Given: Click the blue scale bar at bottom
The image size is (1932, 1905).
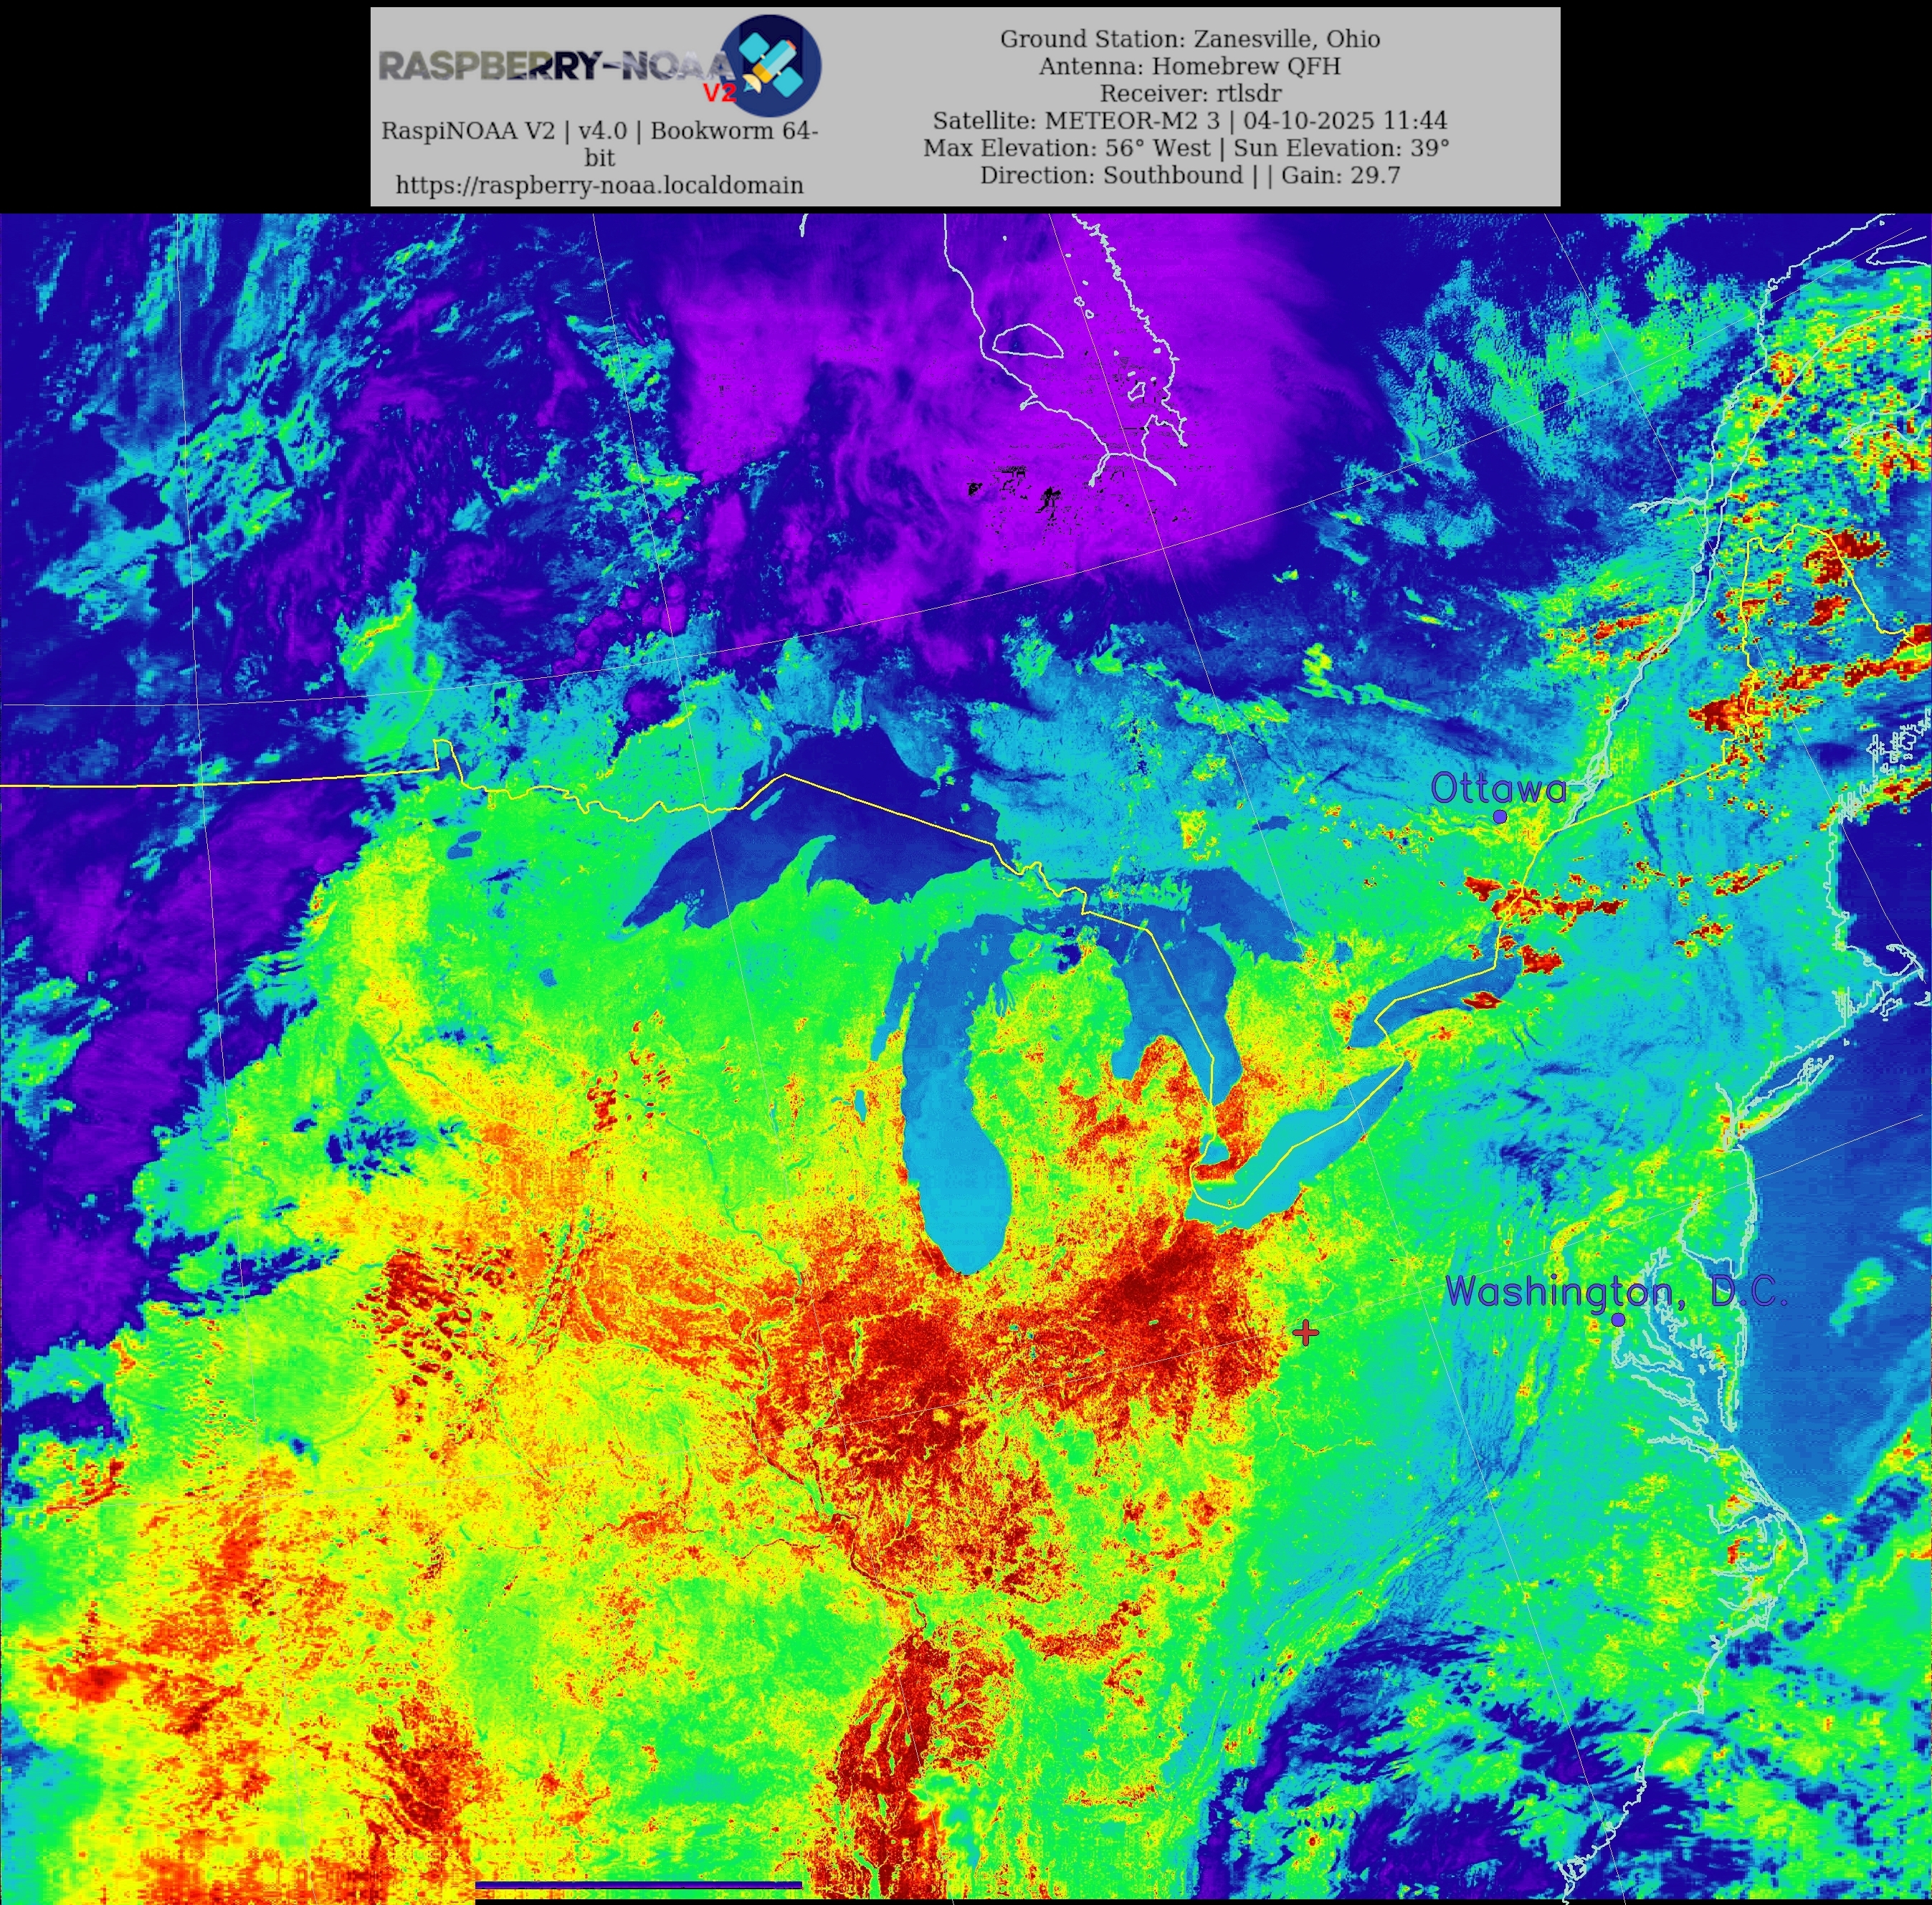Looking at the screenshot, I should tap(638, 1885).
